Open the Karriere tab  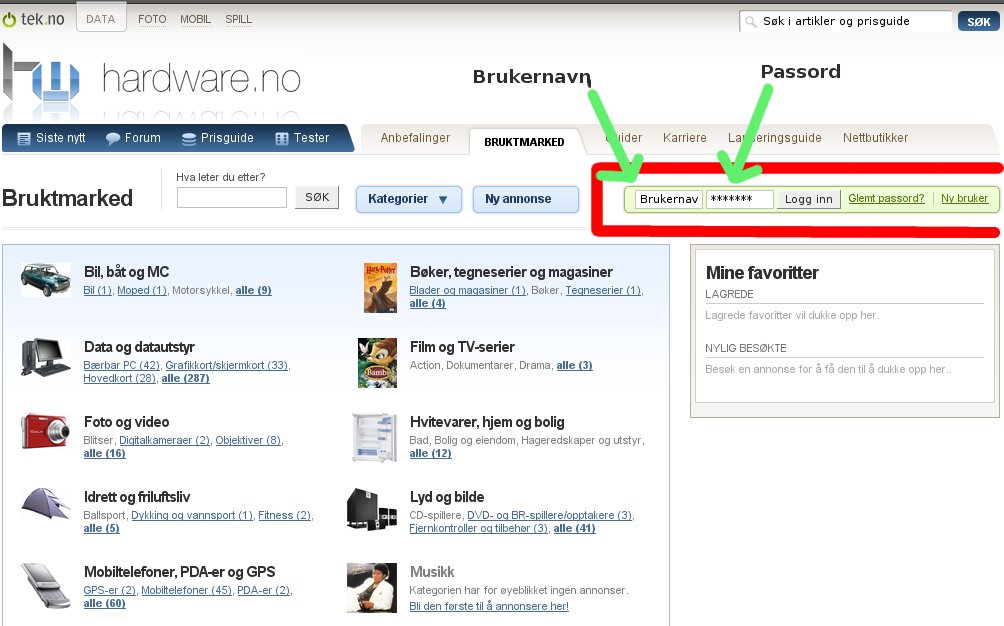click(684, 138)
